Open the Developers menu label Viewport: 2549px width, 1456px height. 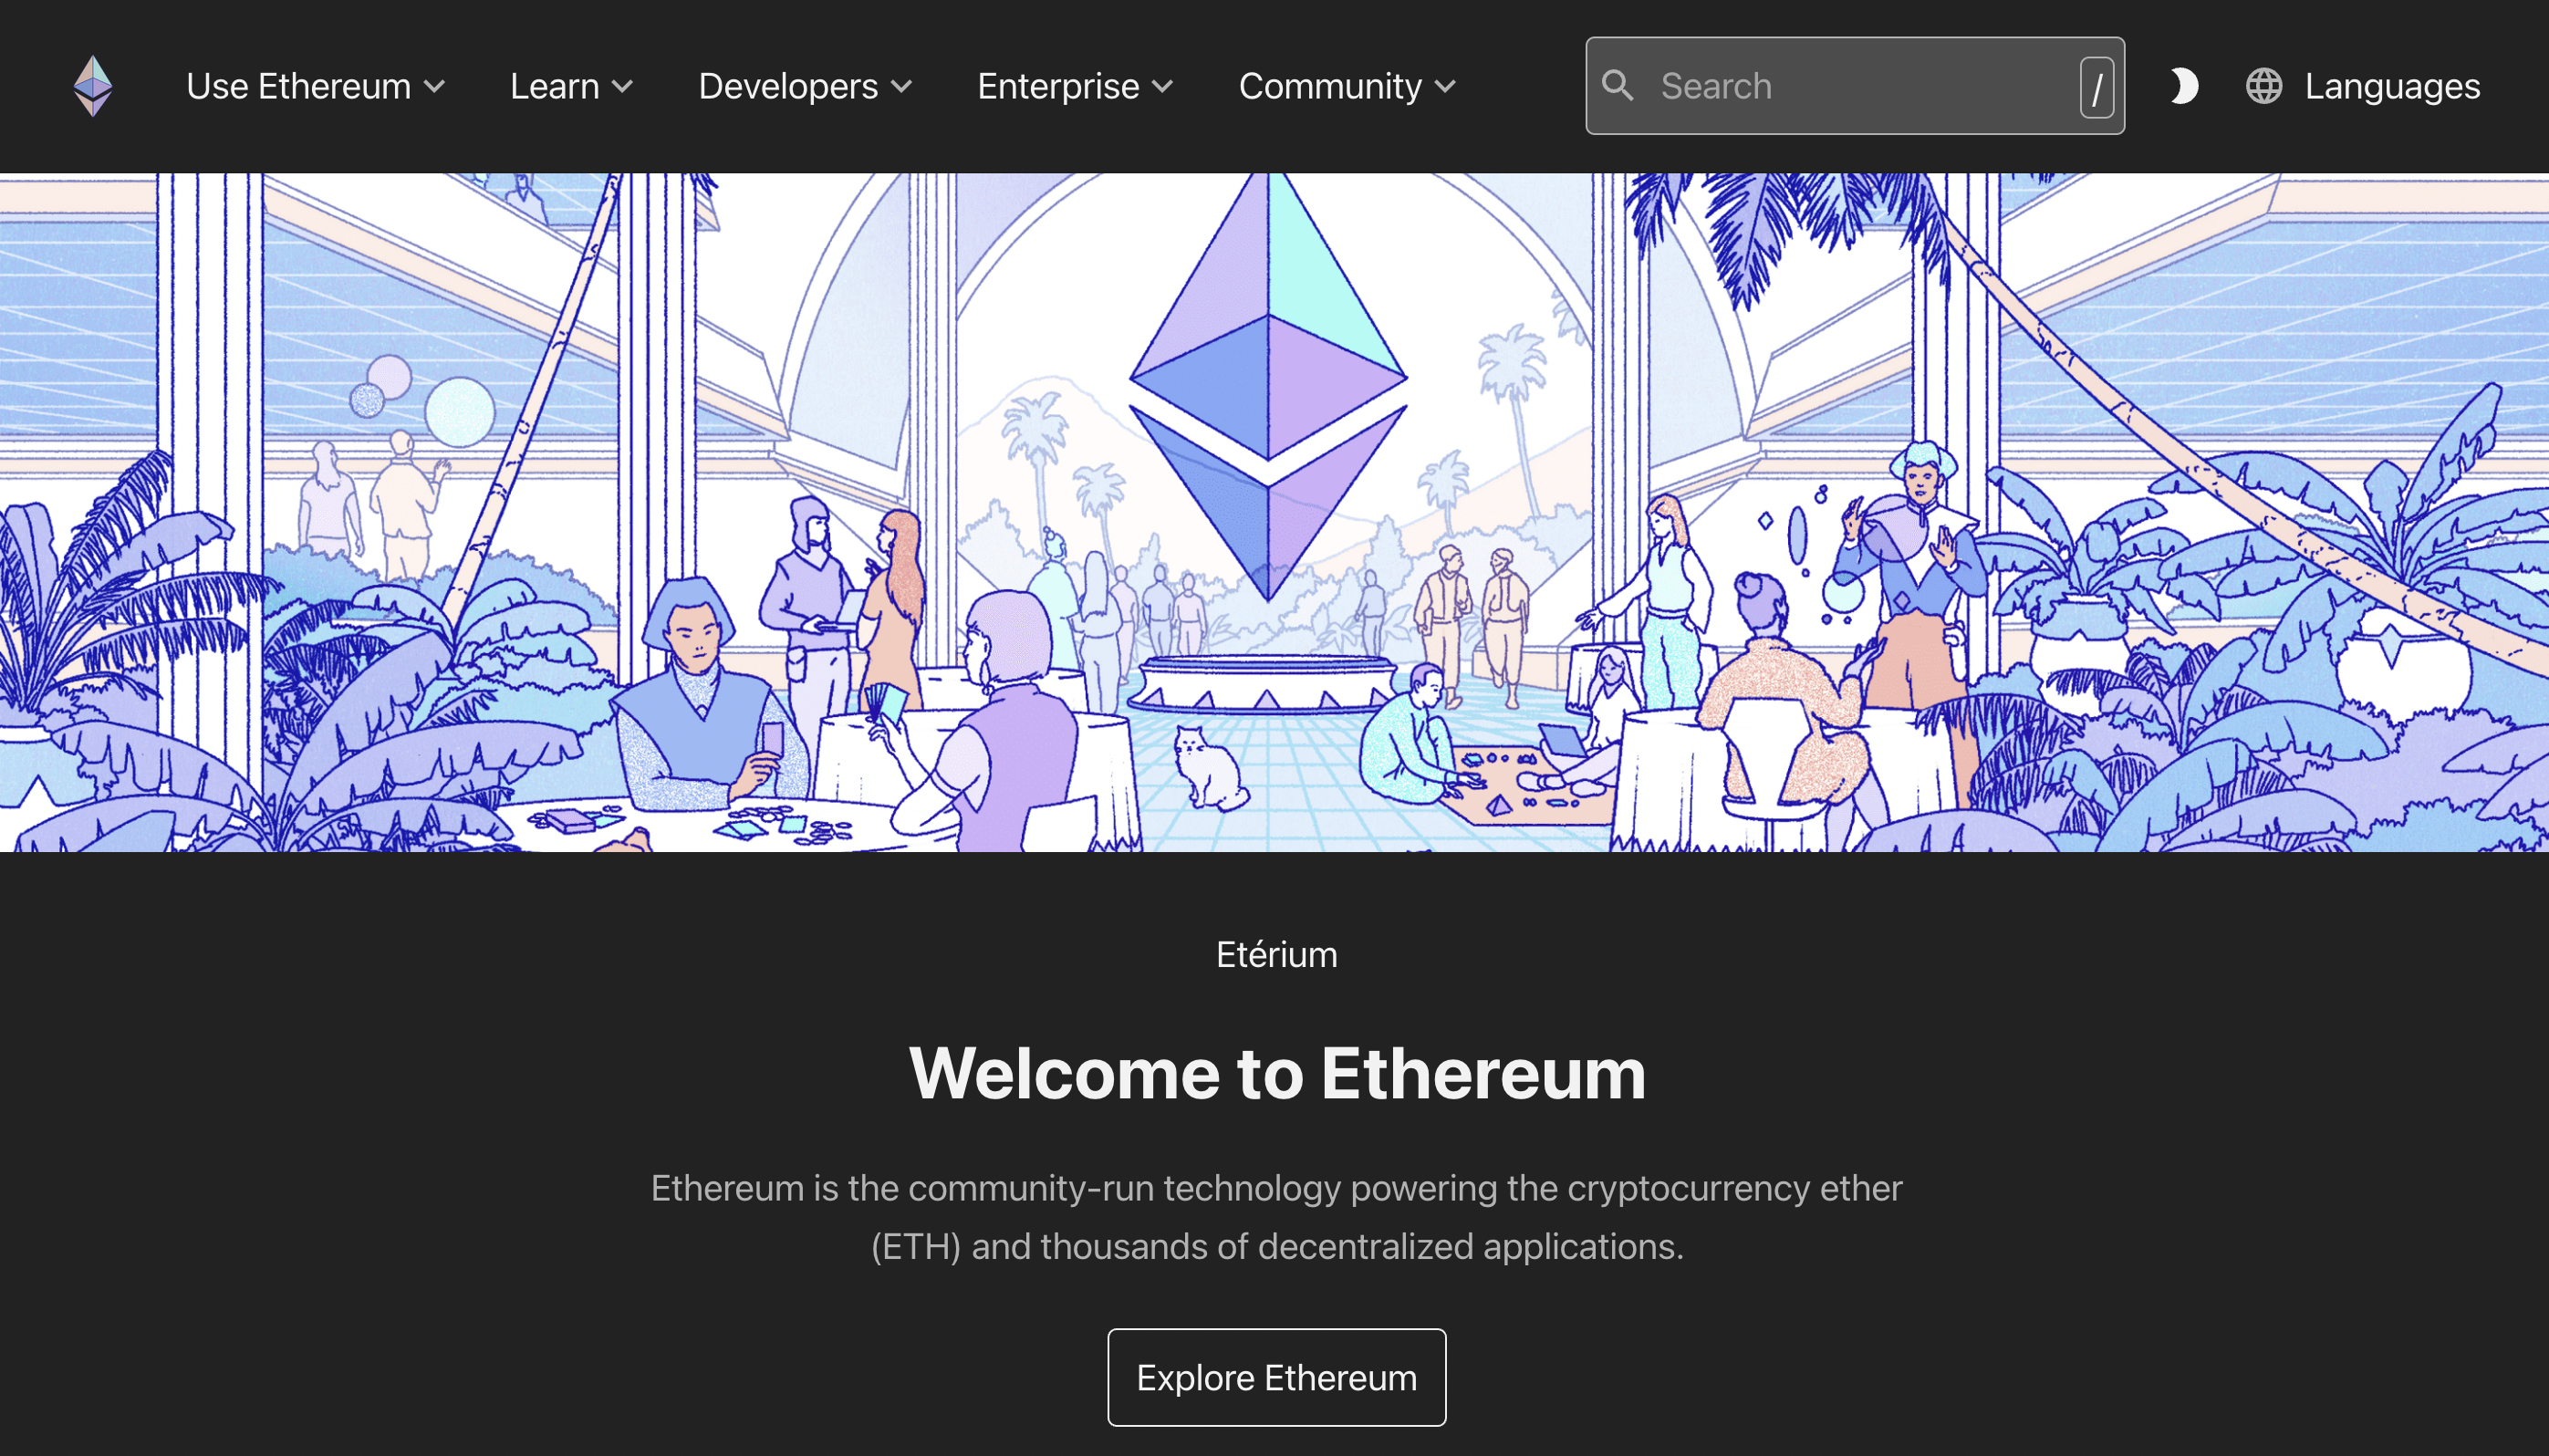[x=788, y=86]
